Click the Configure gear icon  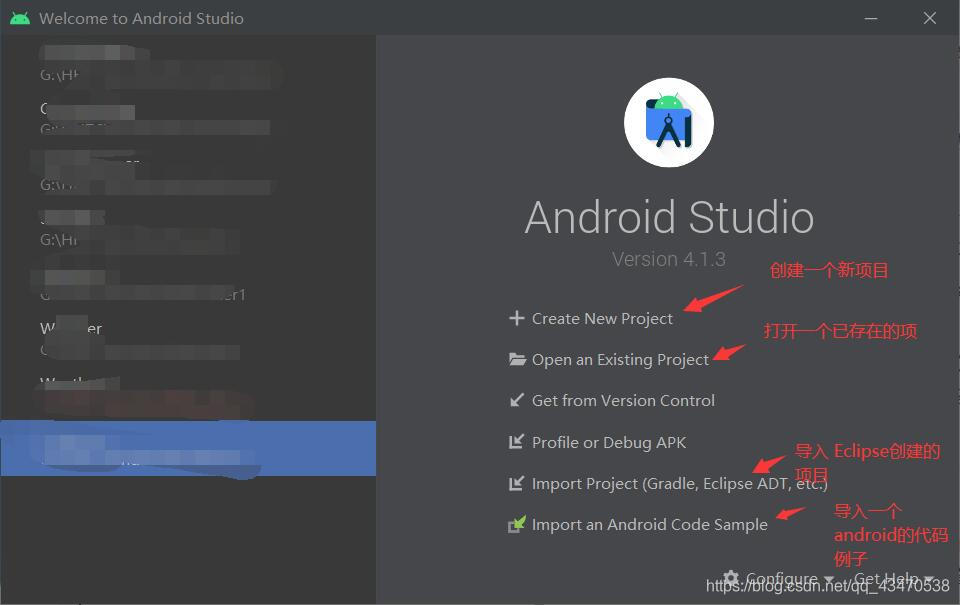coord(731,577)
